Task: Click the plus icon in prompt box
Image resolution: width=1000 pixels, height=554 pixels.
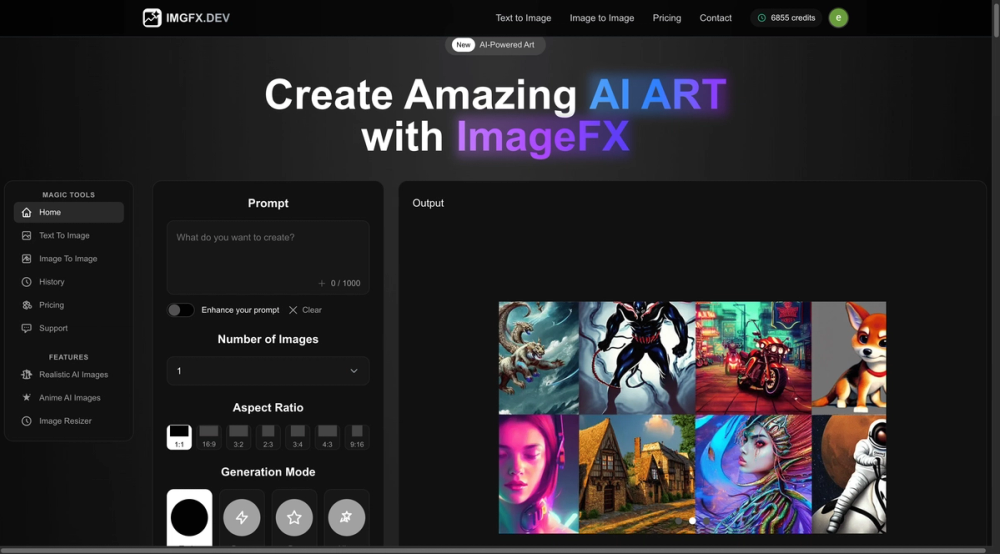Action: click(x=321, y=283)
